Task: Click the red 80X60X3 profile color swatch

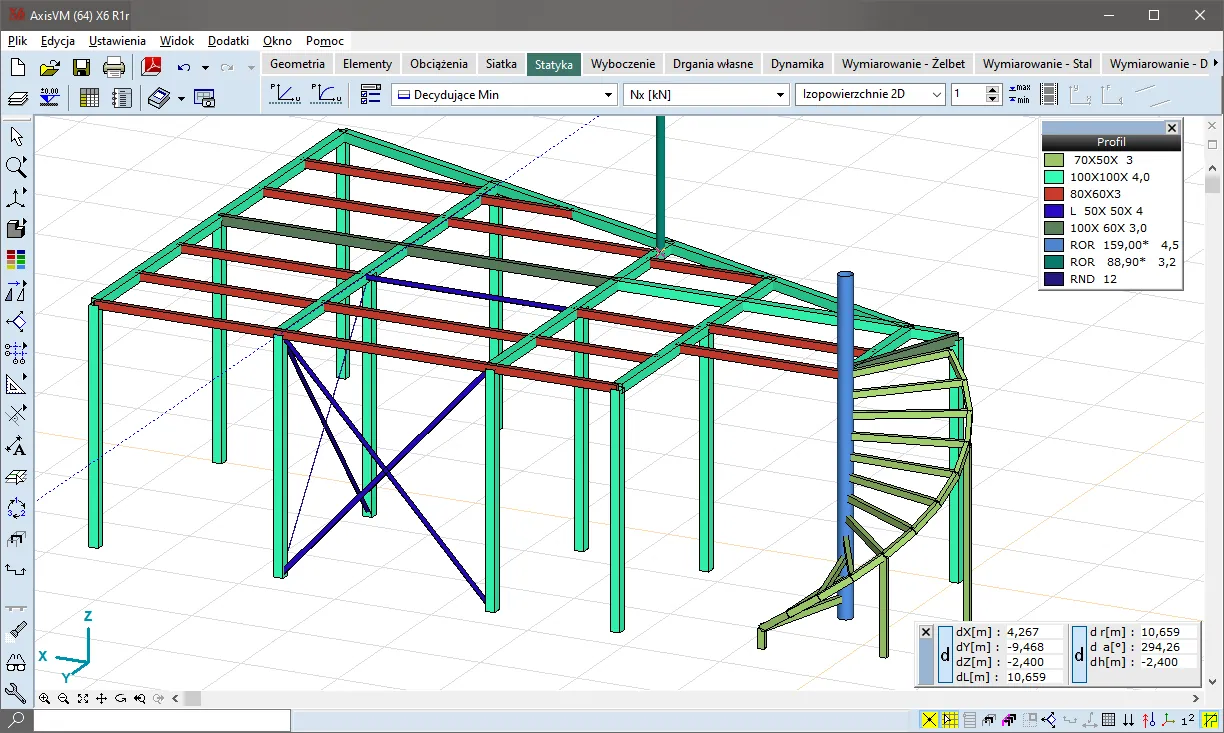Action: click(1053, 194)
